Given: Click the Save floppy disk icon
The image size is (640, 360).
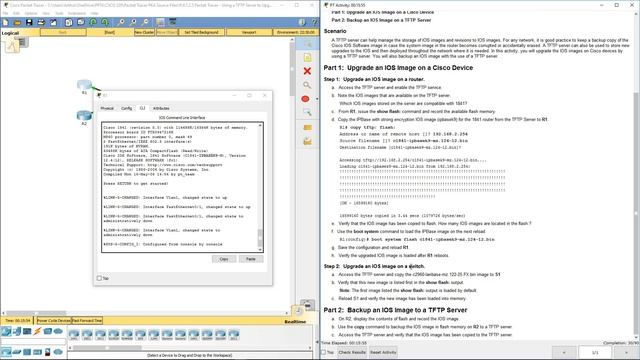Looking at the screenshot, I should click(x=29, y=22).
